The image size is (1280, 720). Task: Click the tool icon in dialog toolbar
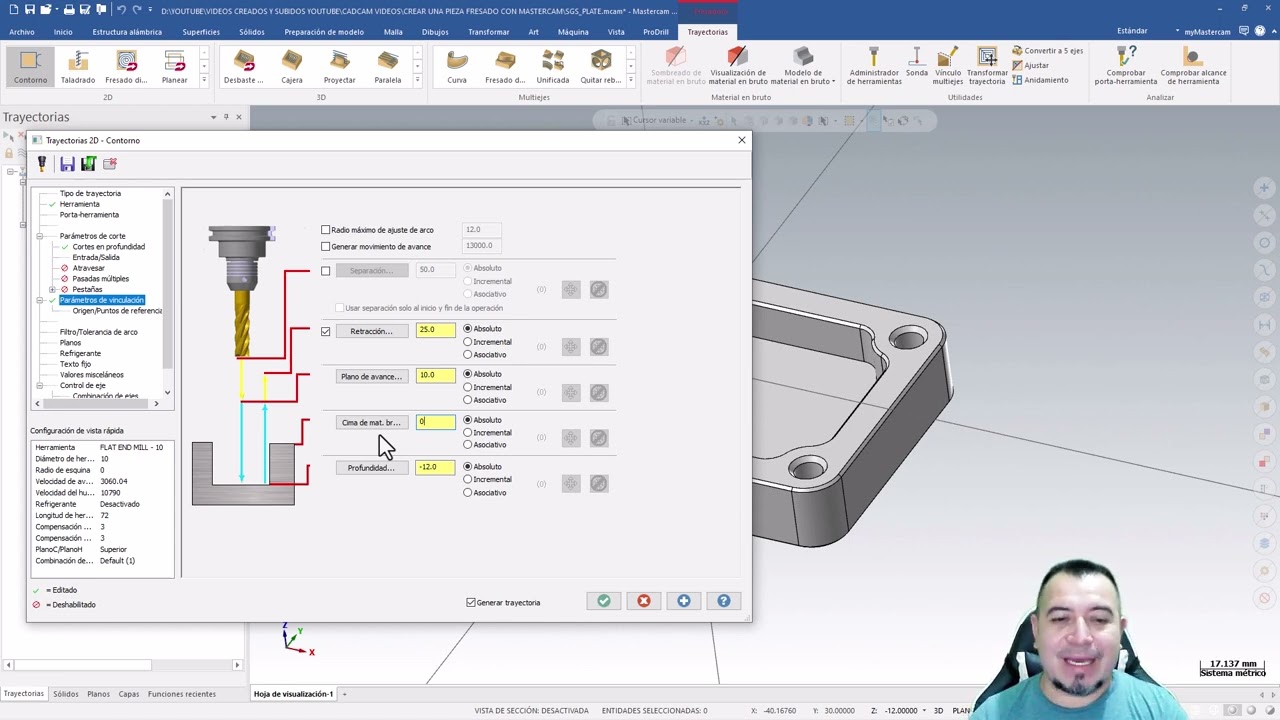(42, 163)
